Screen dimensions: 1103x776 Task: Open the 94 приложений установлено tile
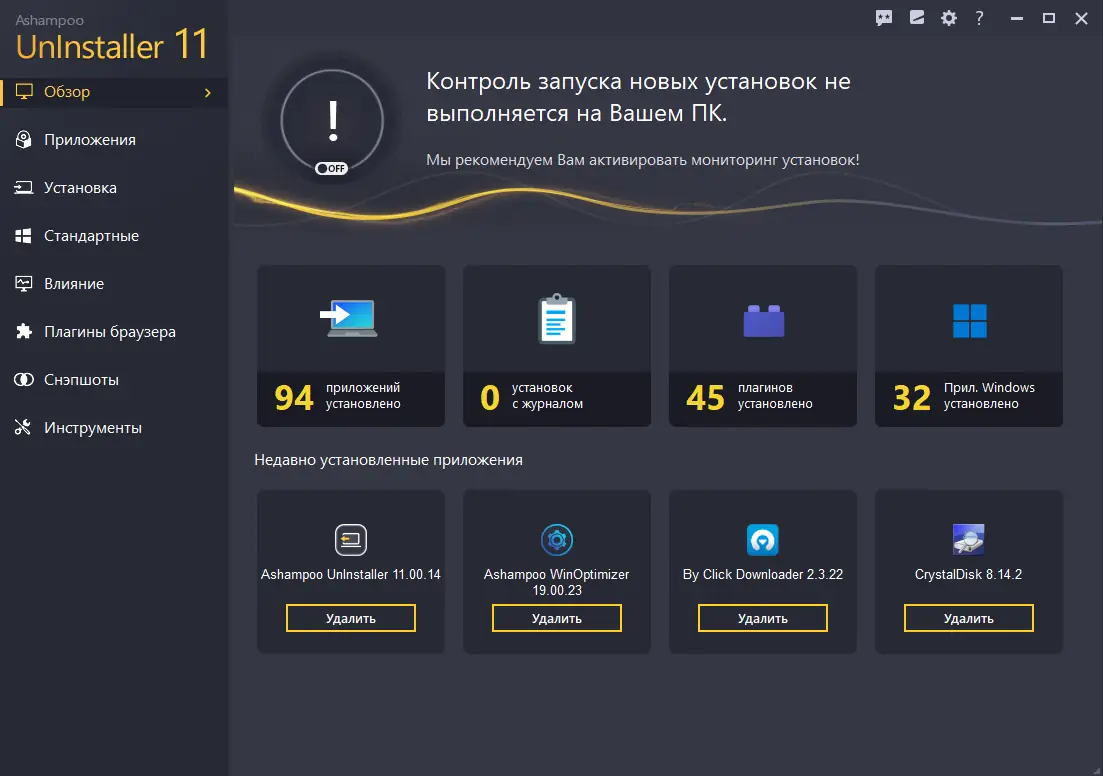(x=350, y=345)
